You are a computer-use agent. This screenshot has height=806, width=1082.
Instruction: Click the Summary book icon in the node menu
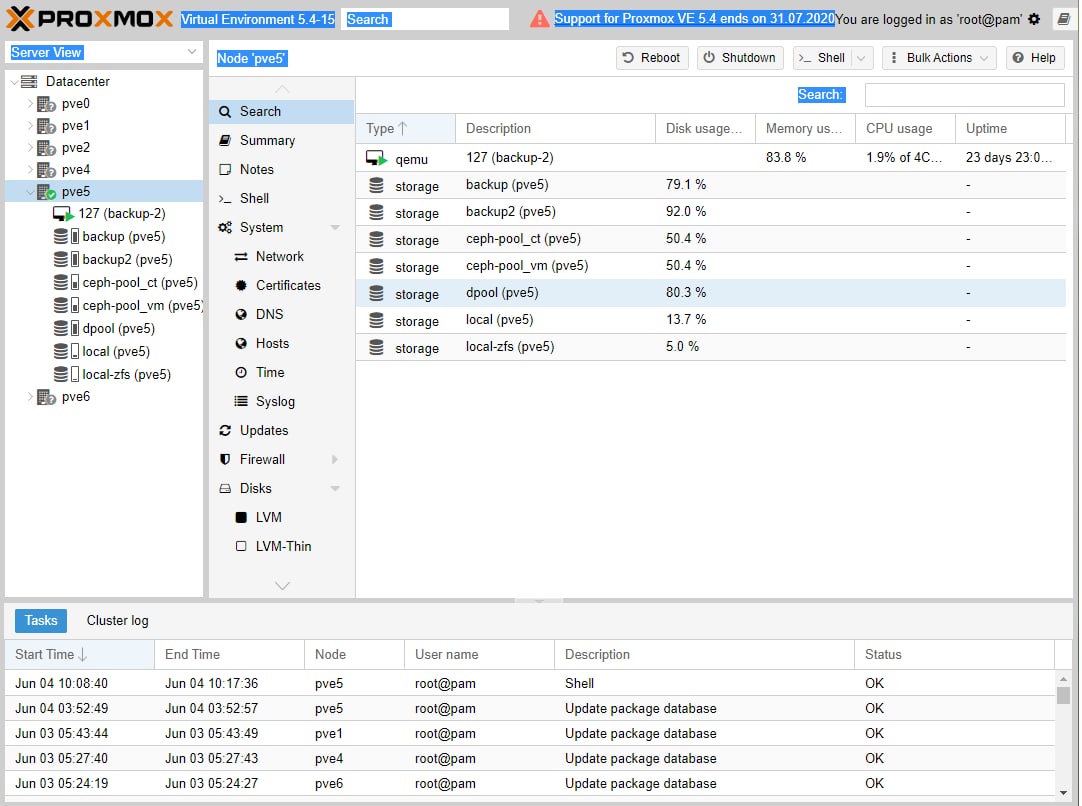coord(225,141)
